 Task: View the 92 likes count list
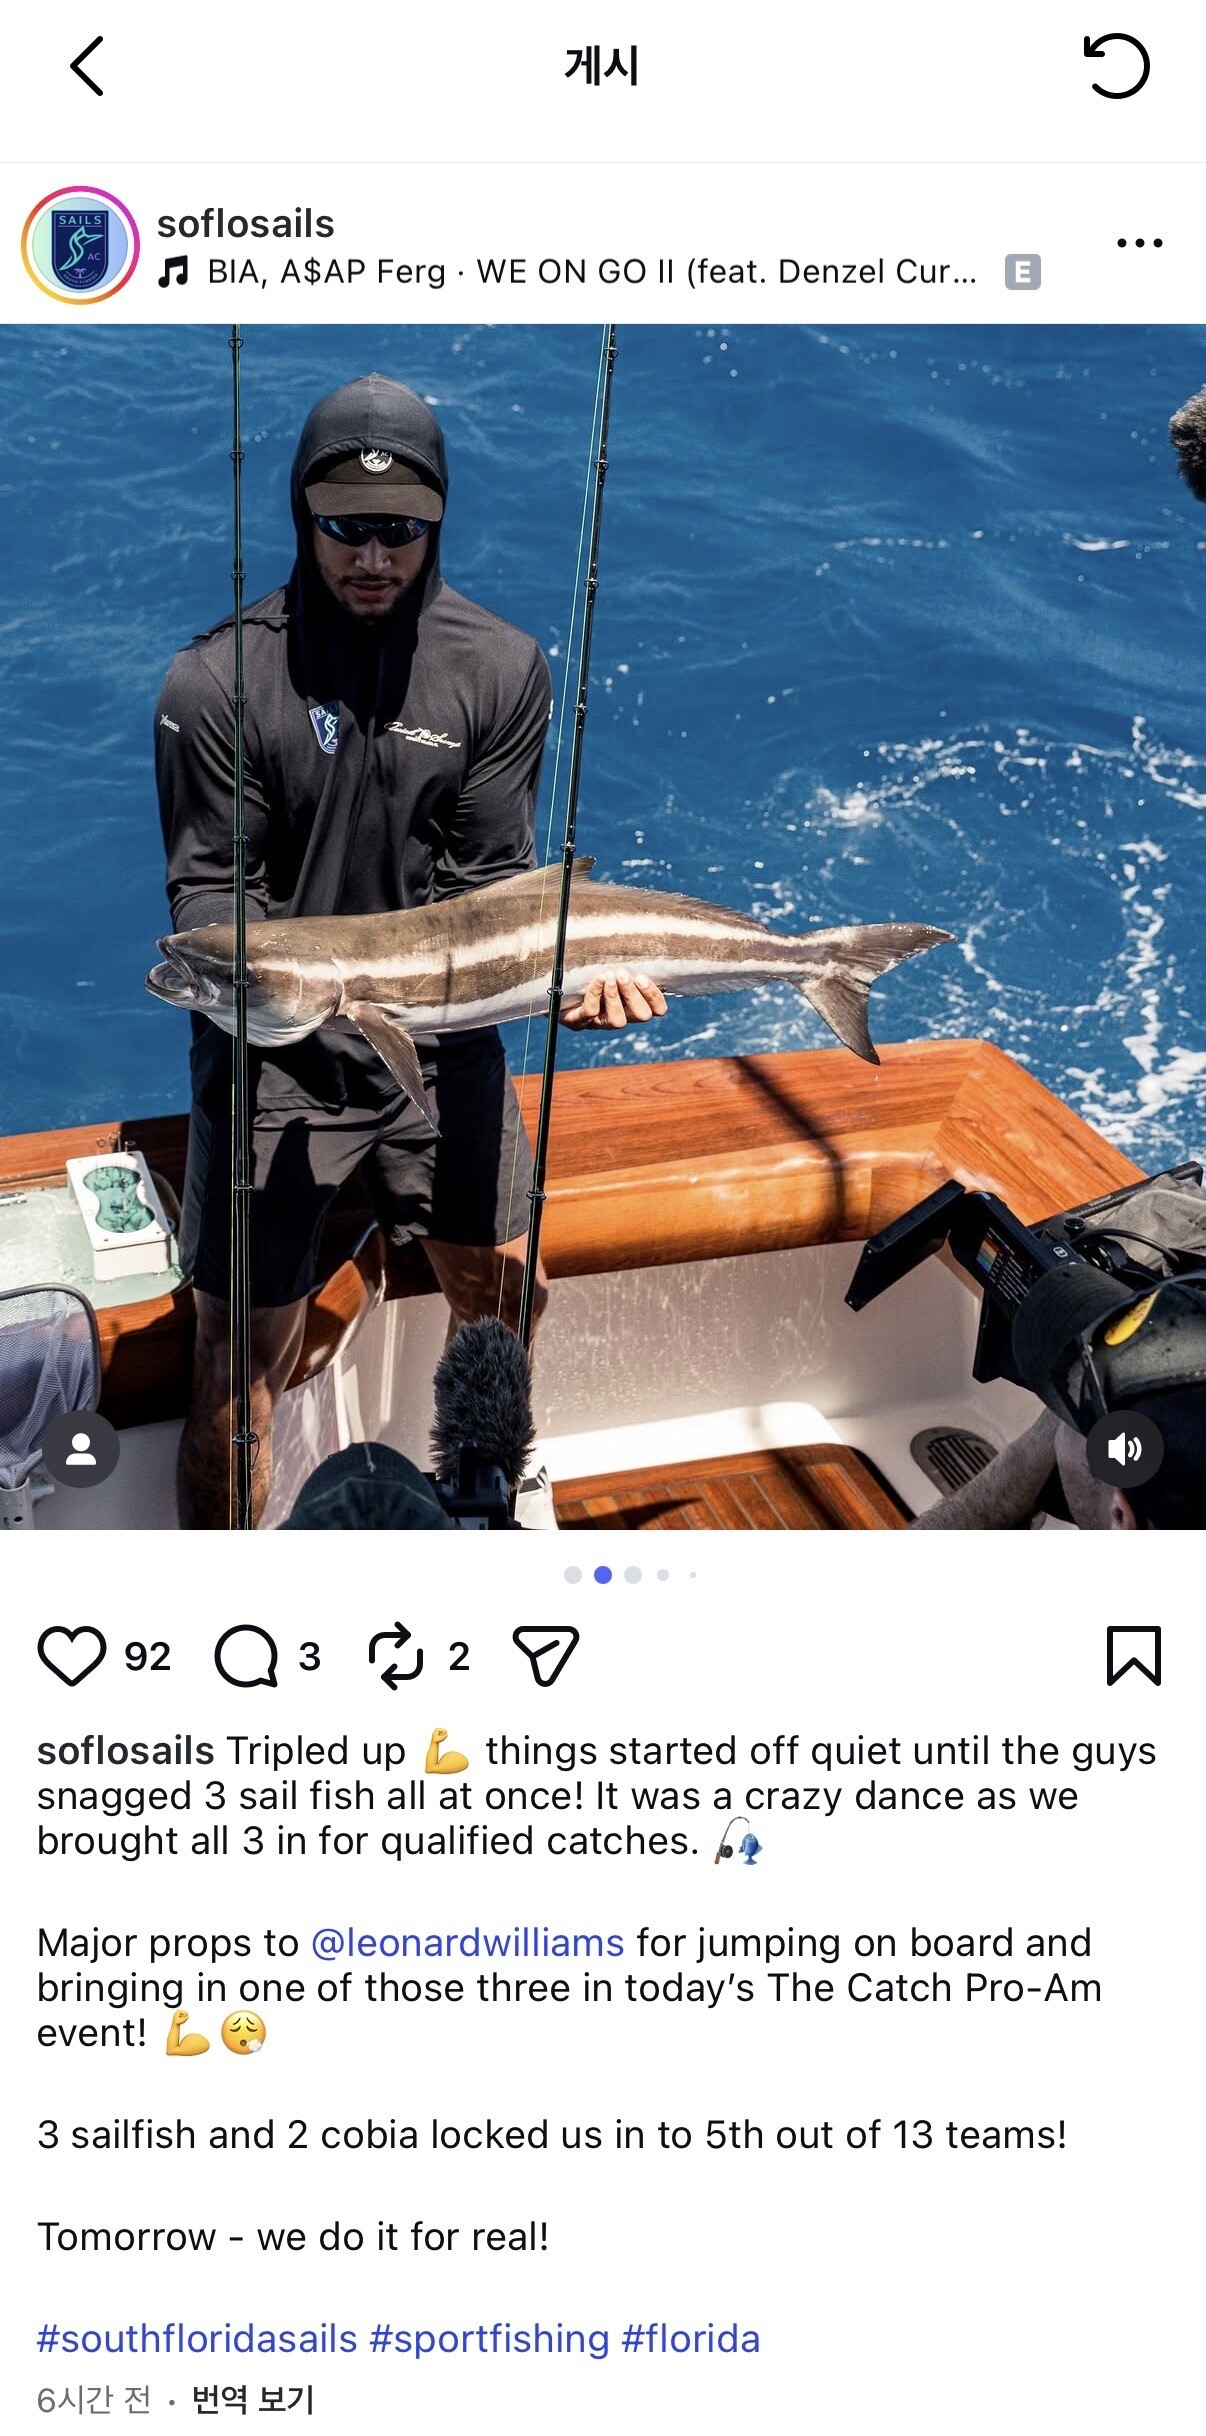pyautogui.click(x=147, y=1657)
